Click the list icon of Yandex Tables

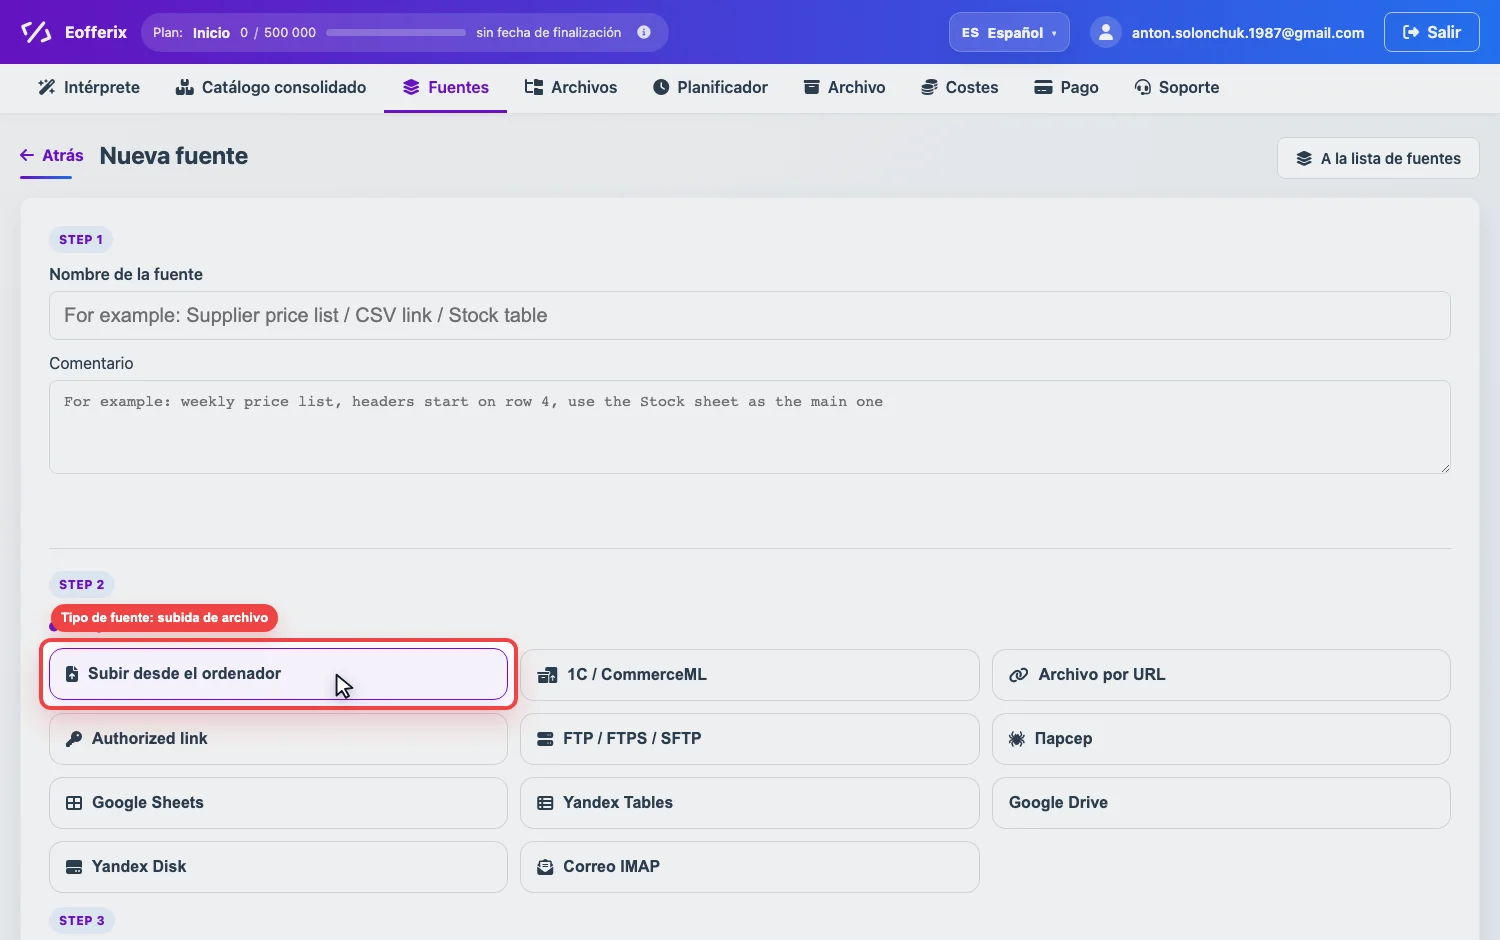point(545,803)
